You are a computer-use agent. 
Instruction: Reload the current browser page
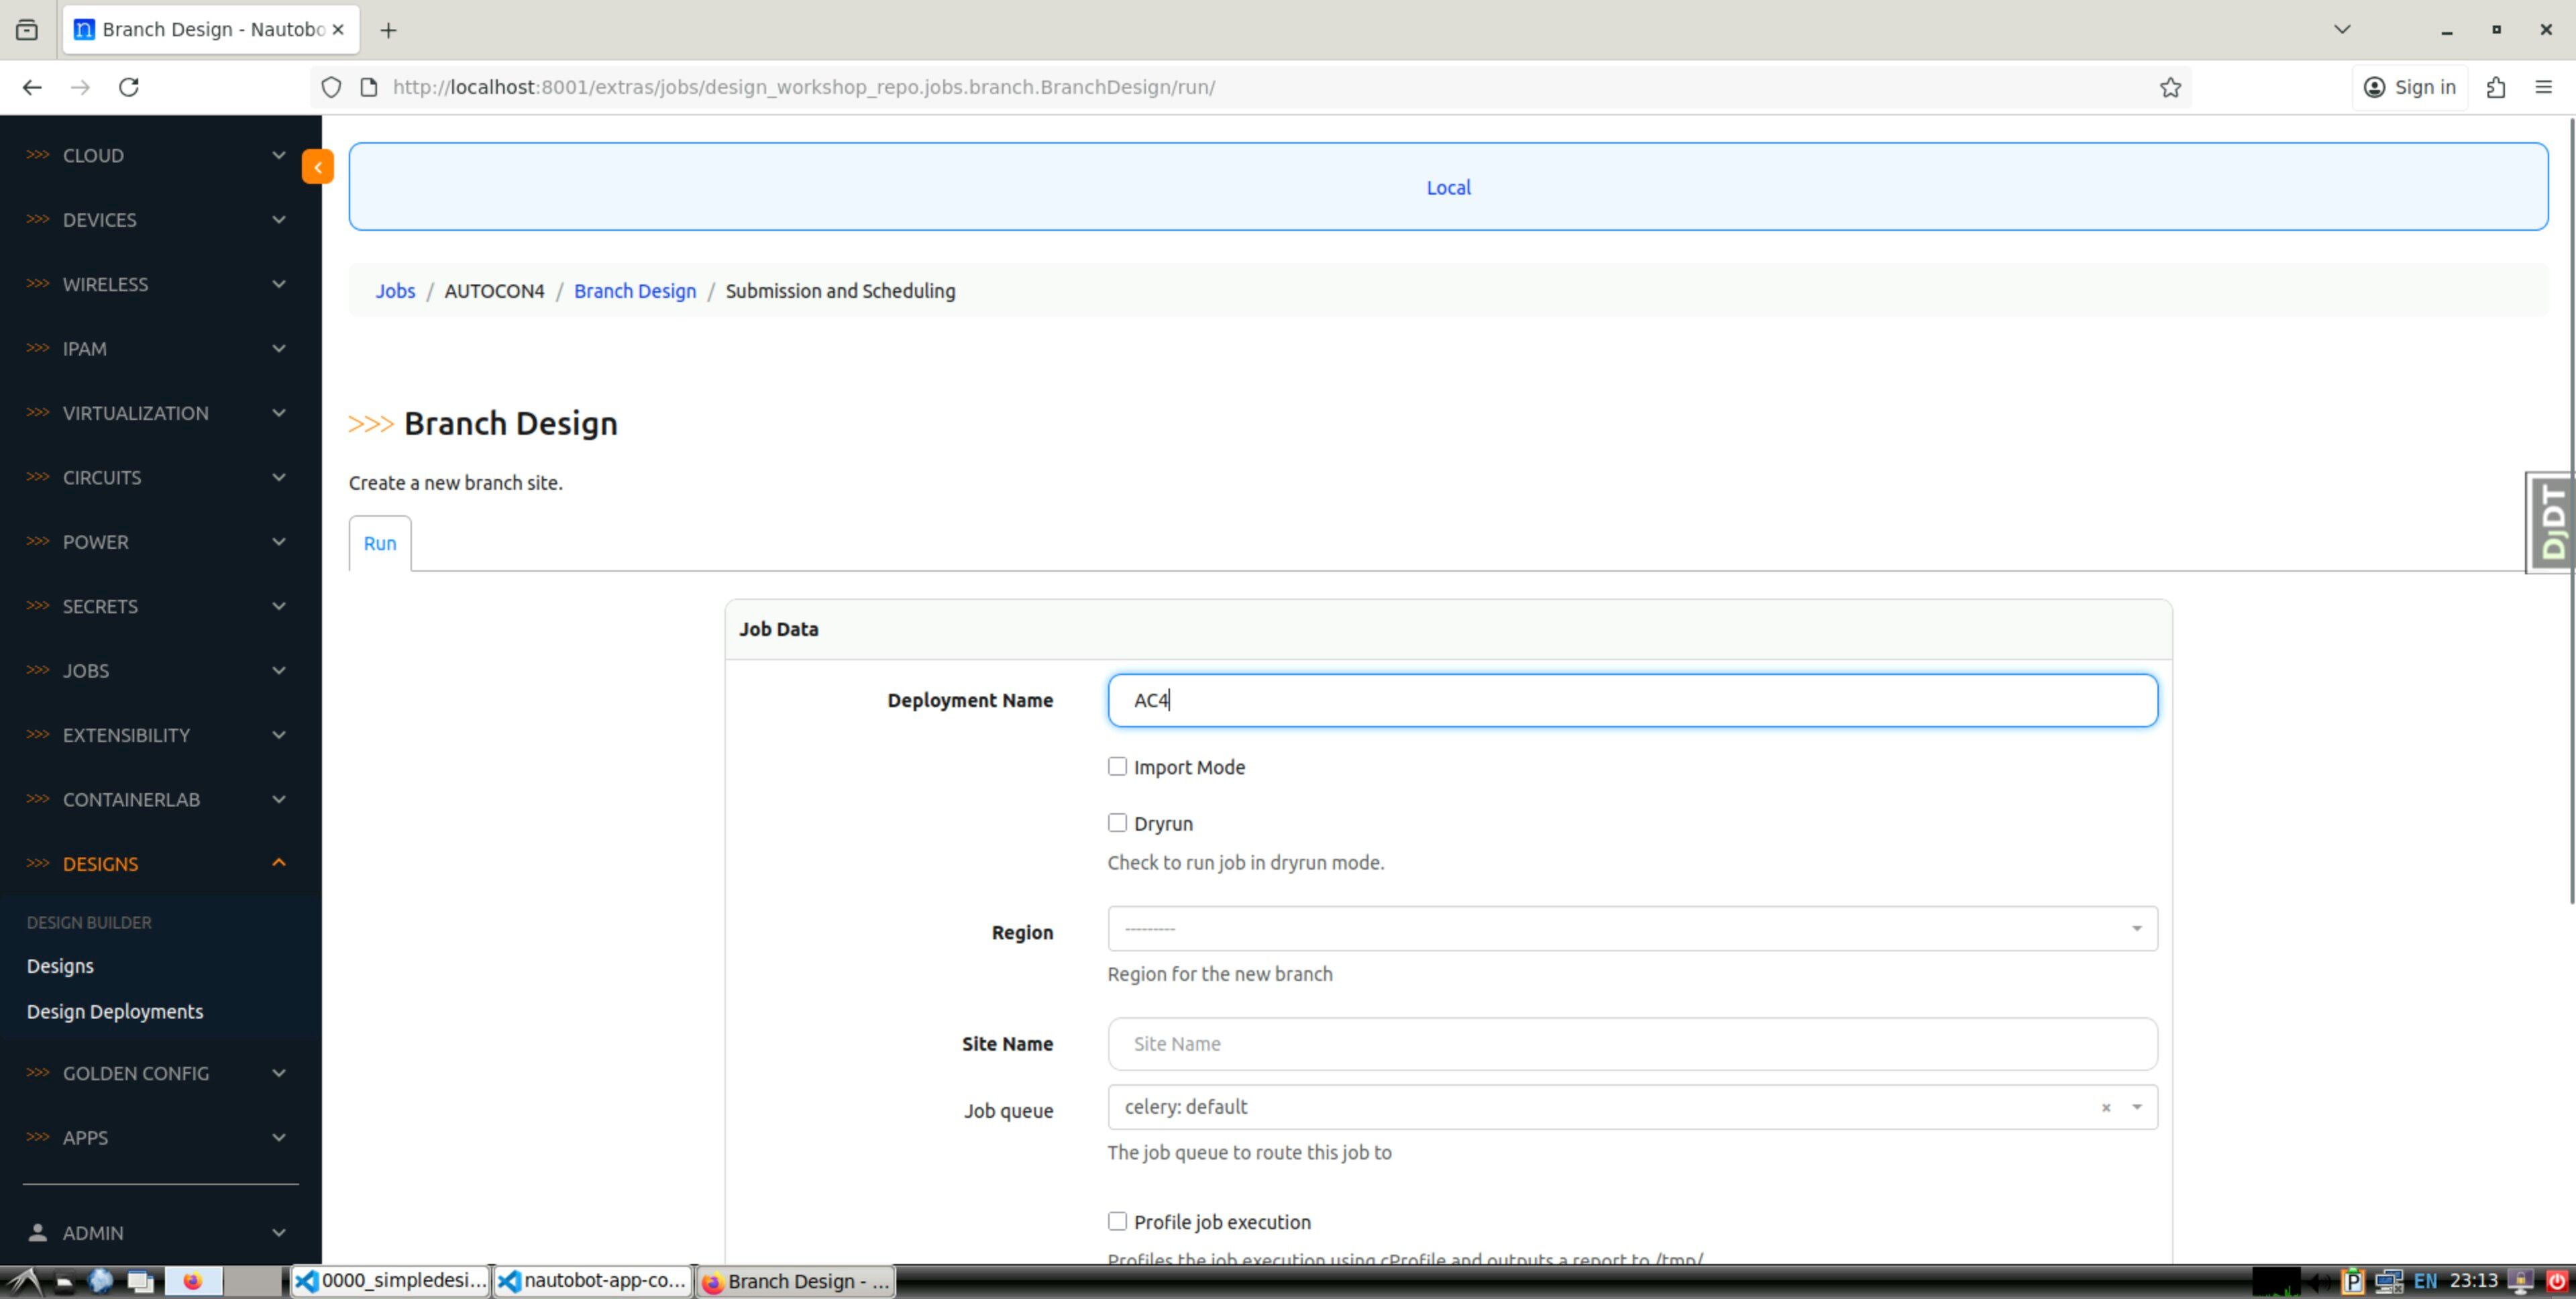tap(129, 87)
